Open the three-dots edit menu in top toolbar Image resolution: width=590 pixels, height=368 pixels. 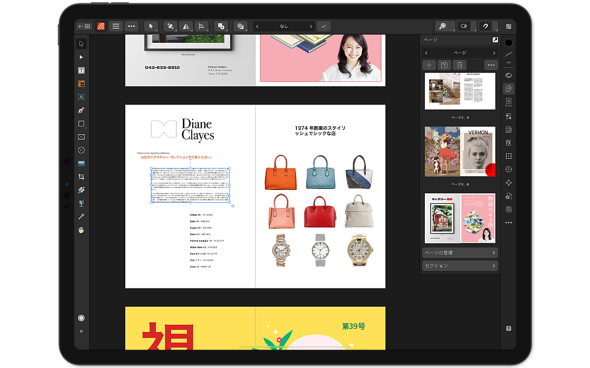point(131,26)
